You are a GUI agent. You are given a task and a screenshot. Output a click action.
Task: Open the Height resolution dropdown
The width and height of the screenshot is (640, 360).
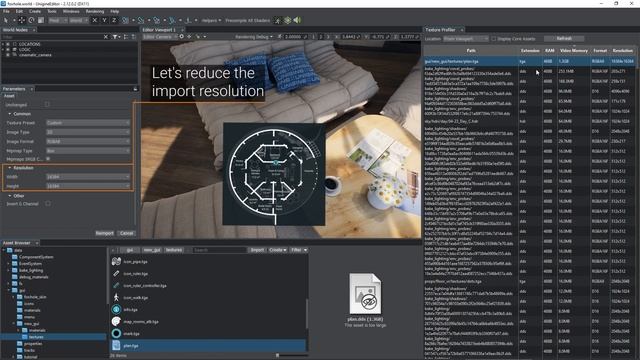click(88, 186)
